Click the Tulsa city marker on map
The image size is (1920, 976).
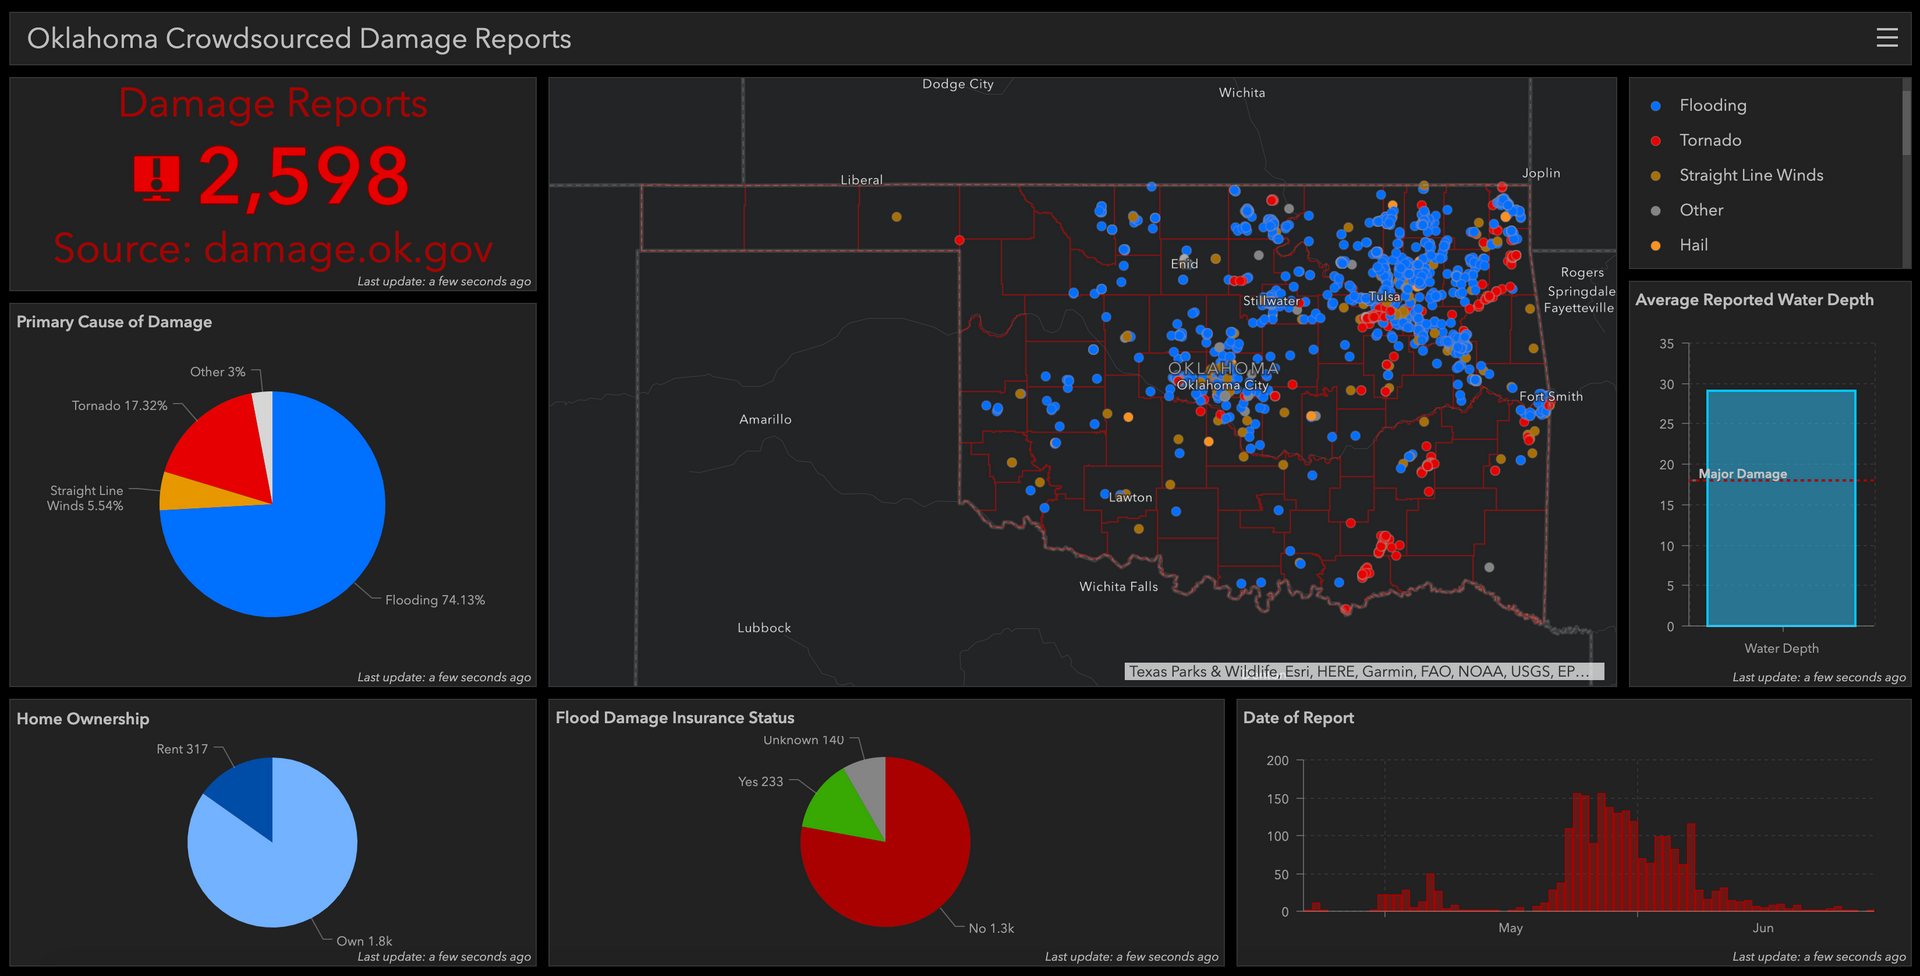1385,297
